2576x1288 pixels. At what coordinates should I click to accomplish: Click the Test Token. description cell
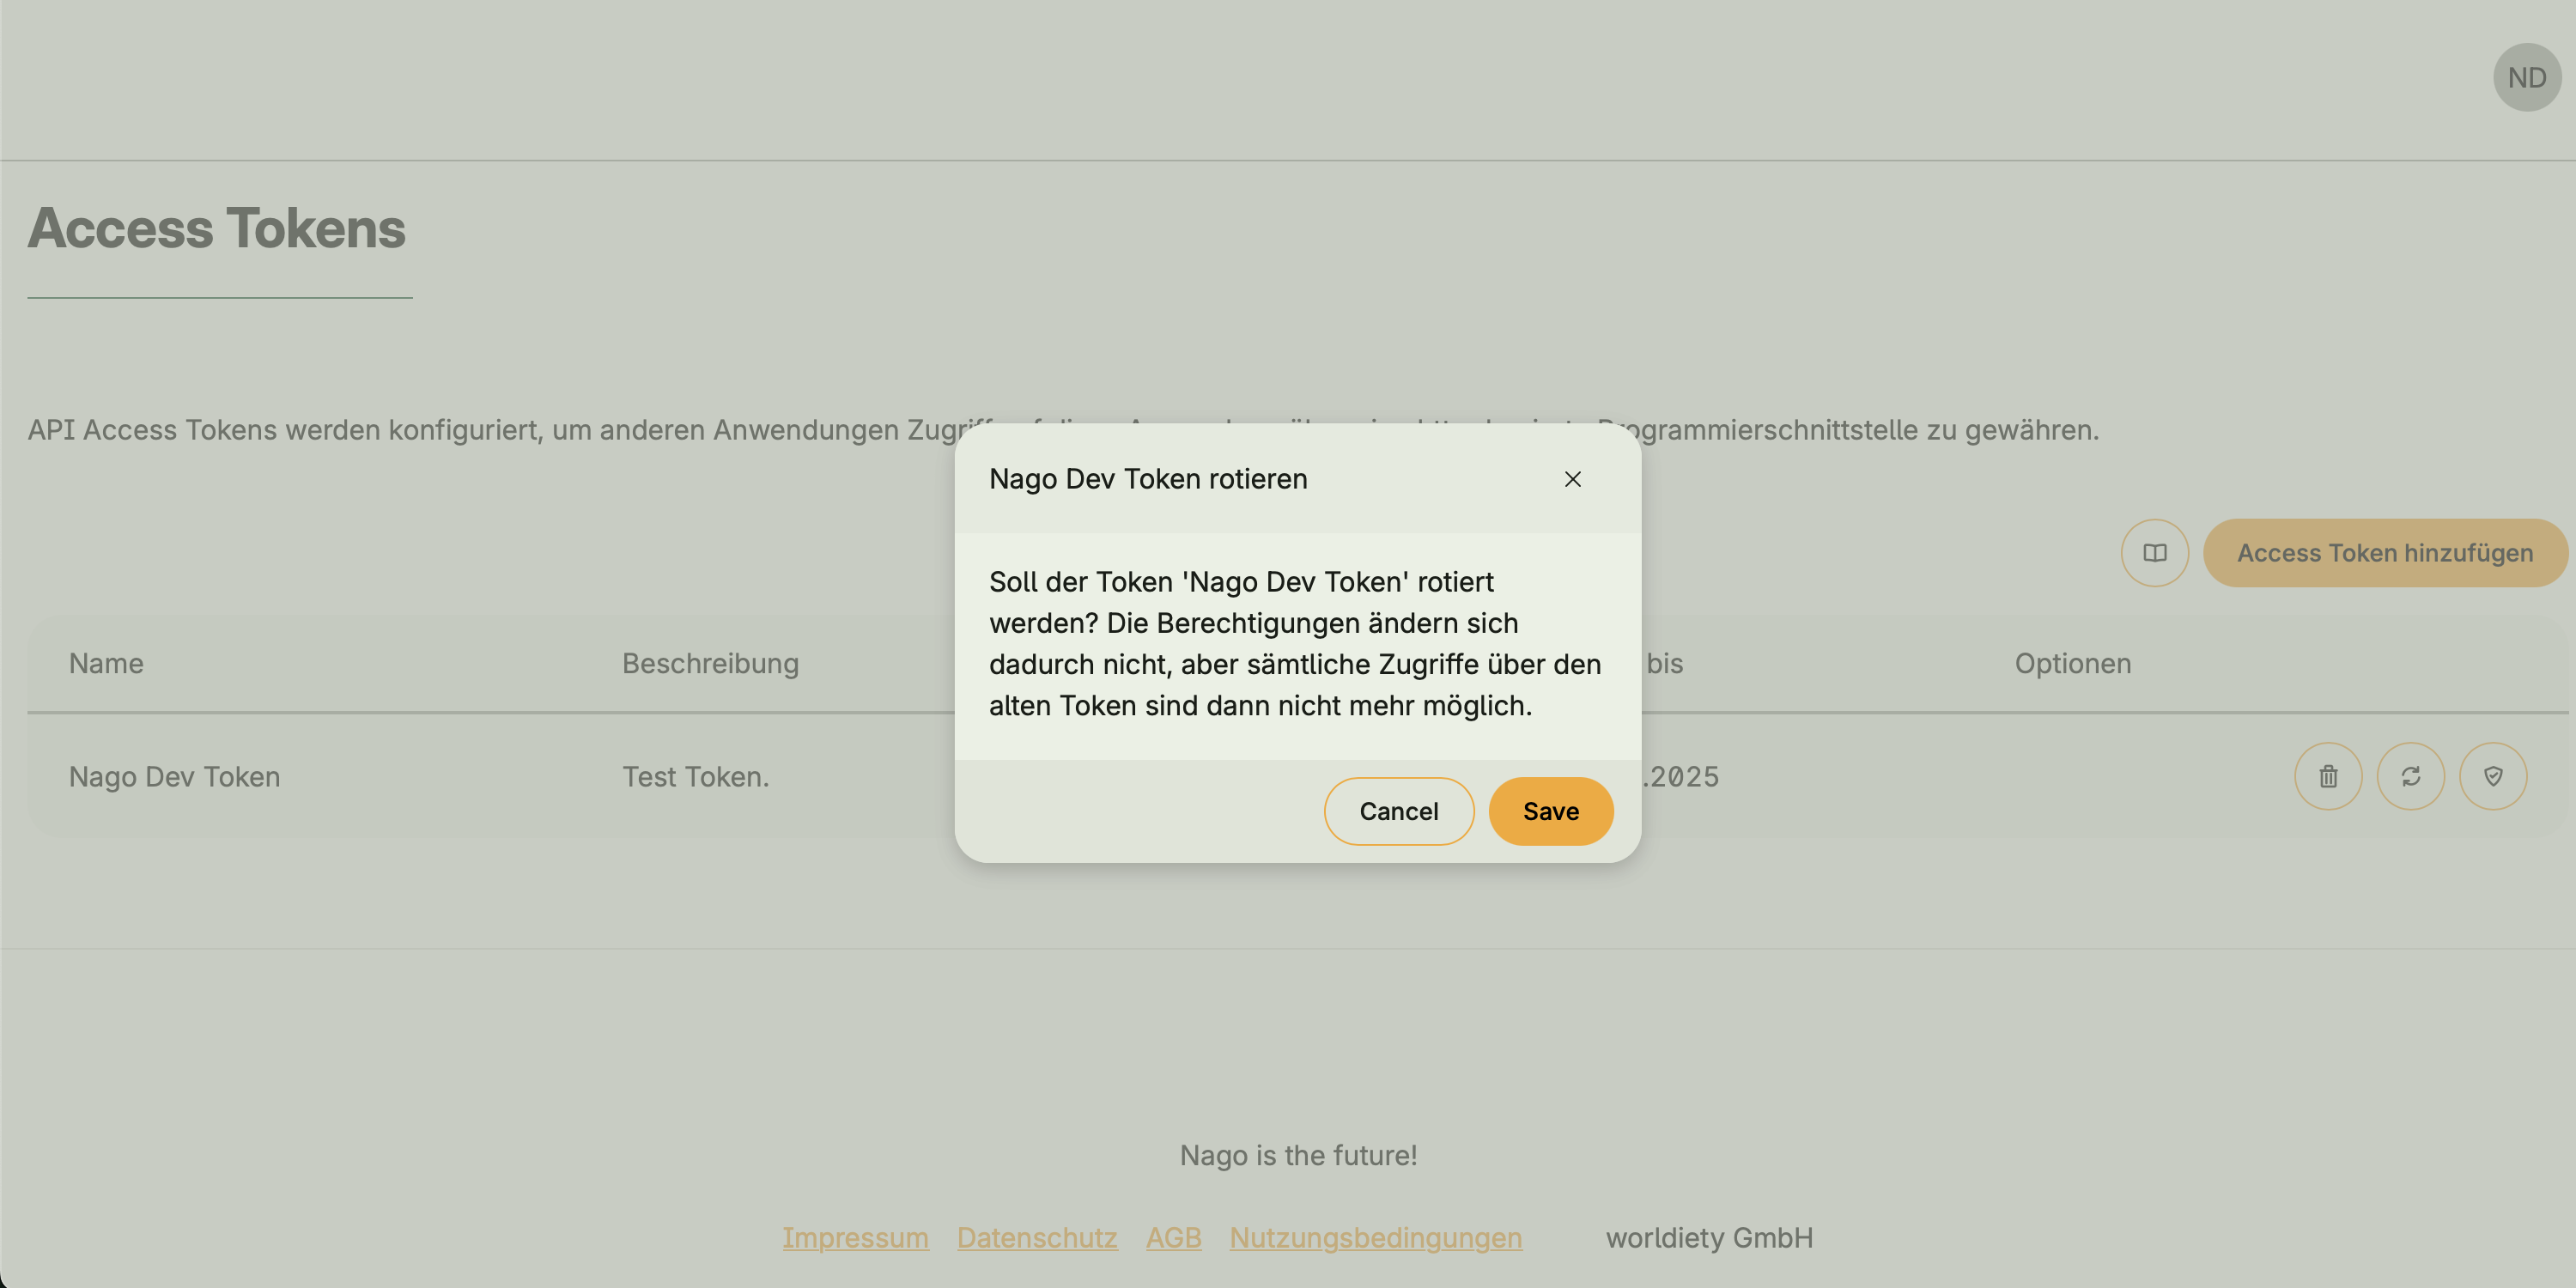(x=695, y=776)
